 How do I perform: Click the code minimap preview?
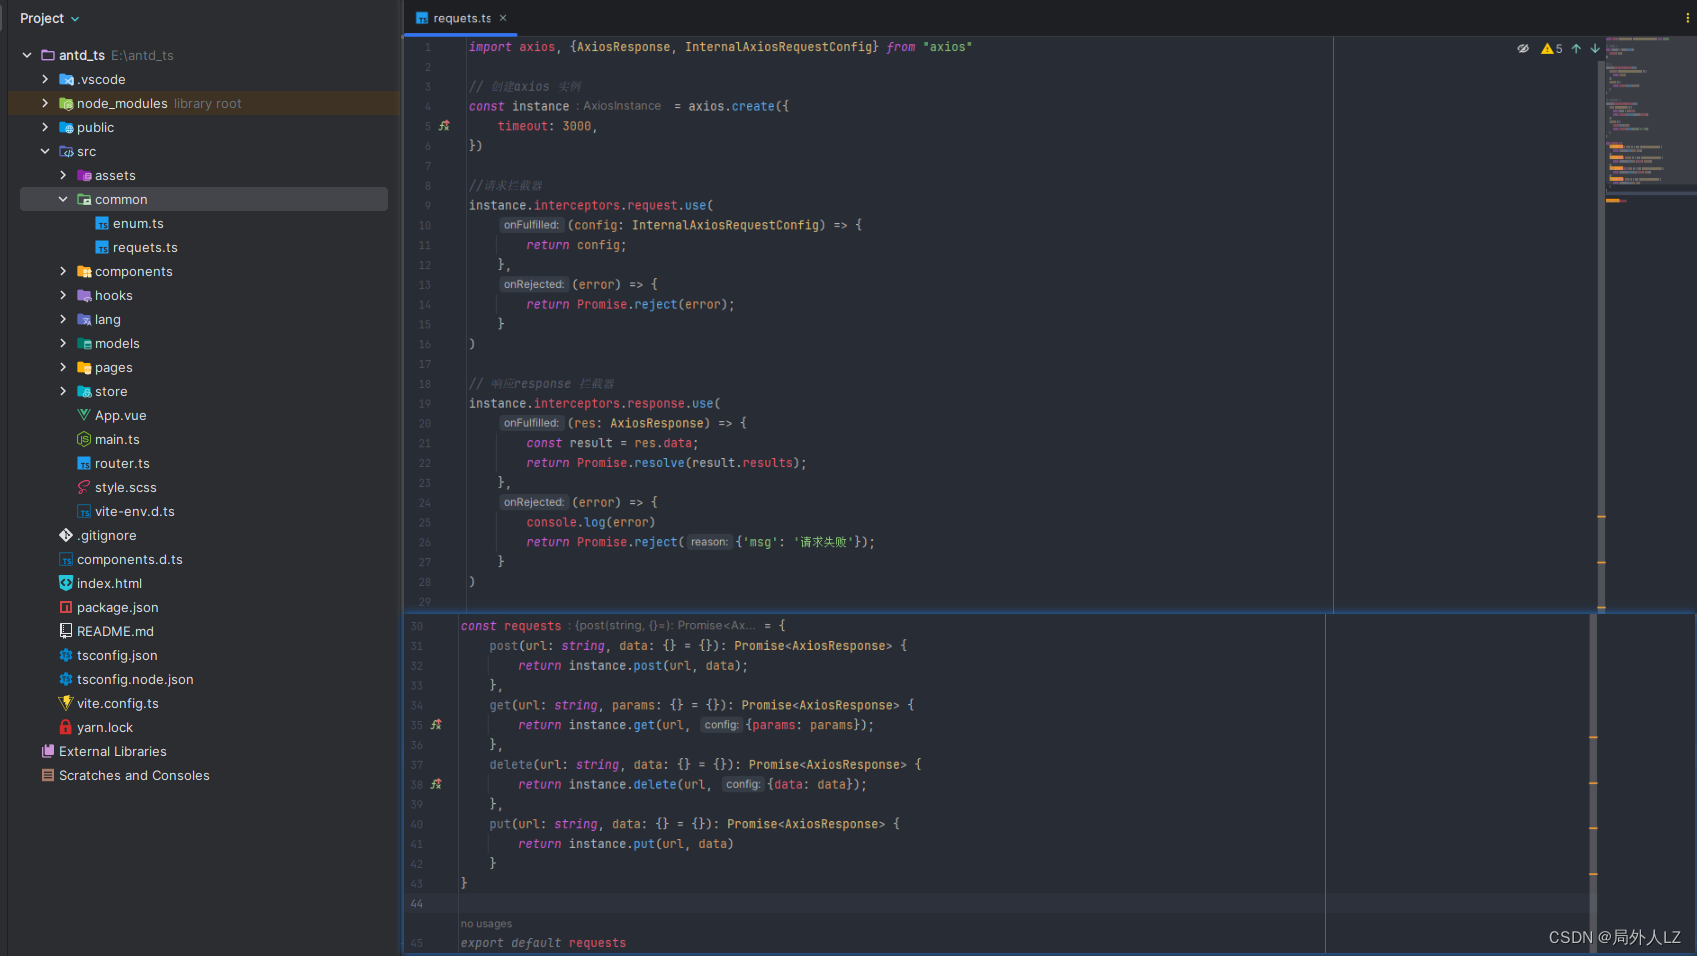pyautogui.click(x=1650, y=120)
